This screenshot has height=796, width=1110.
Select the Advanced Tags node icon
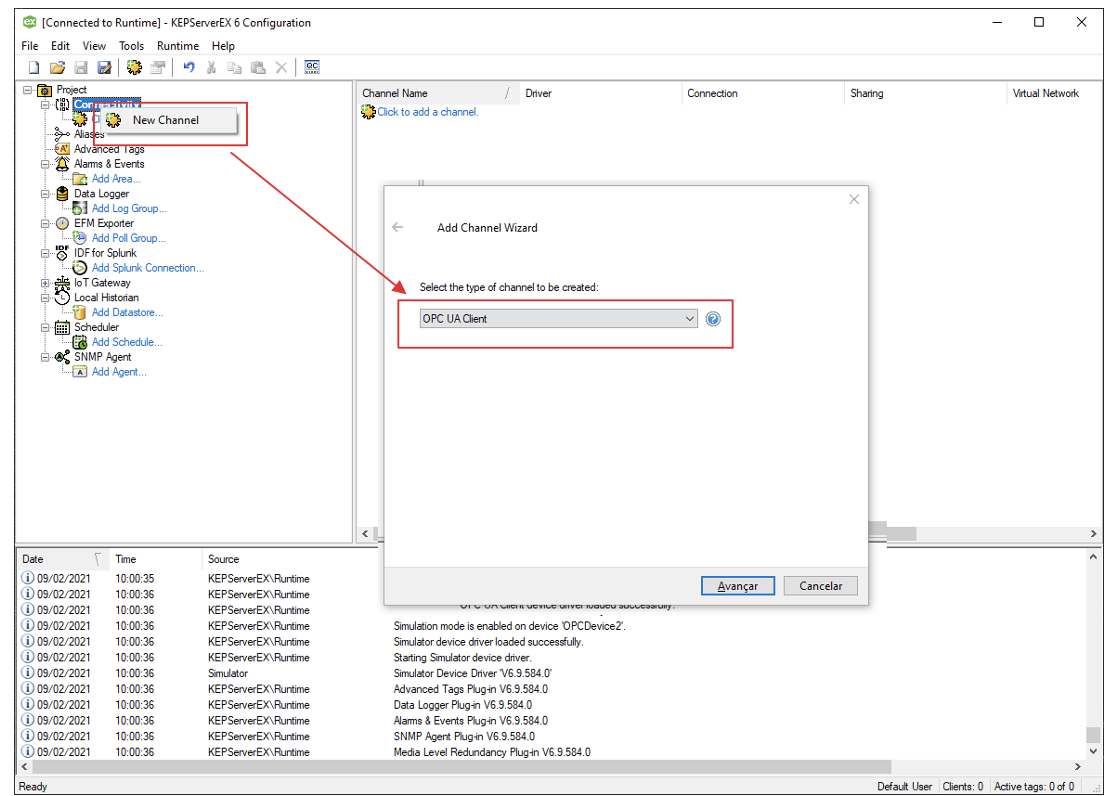62,149
